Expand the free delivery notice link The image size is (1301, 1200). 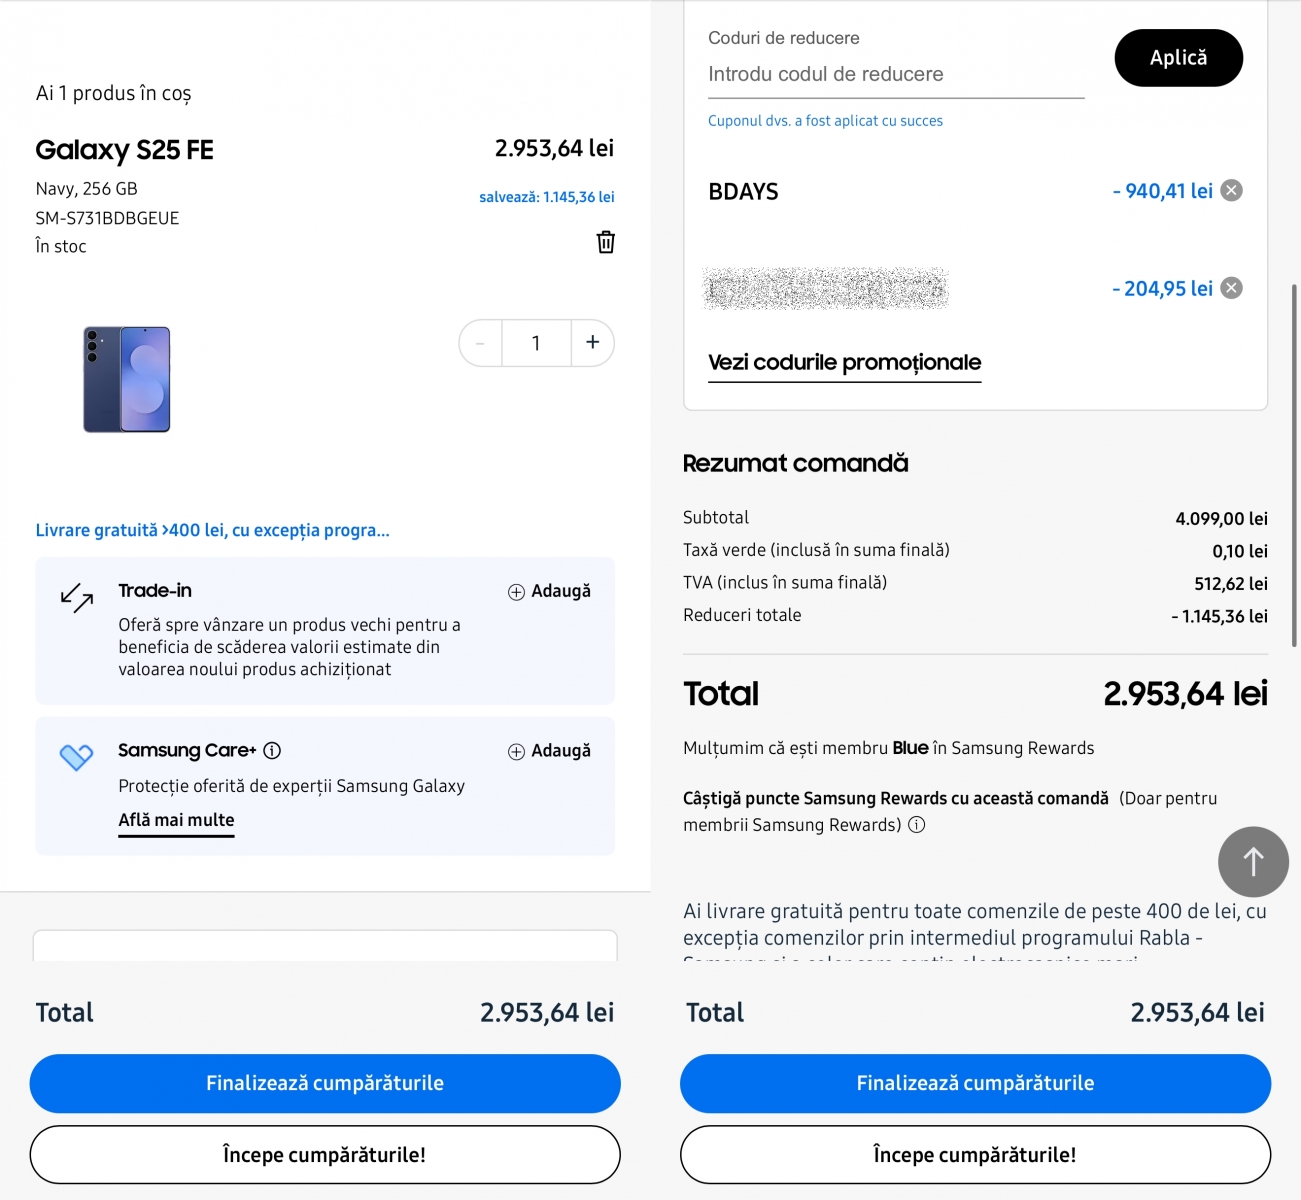[x=212, y=530]
